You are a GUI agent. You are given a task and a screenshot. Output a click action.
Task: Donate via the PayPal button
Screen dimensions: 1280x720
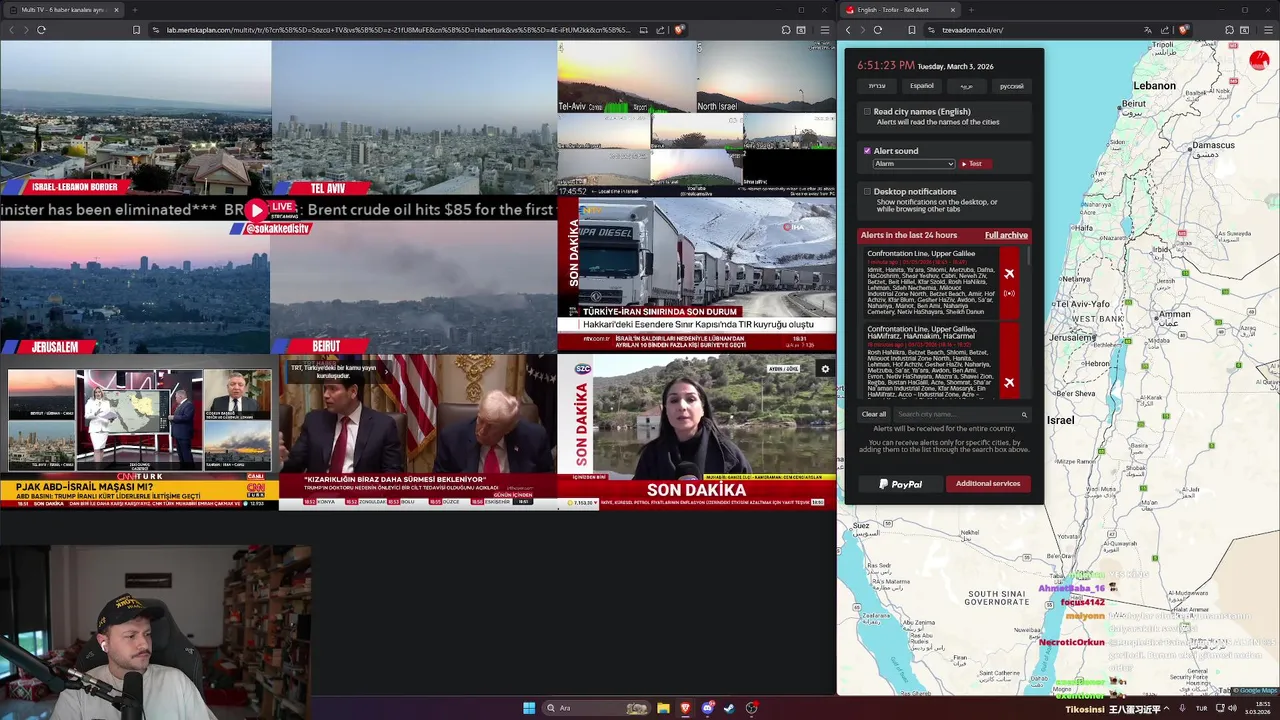click(x=900, y=484)
